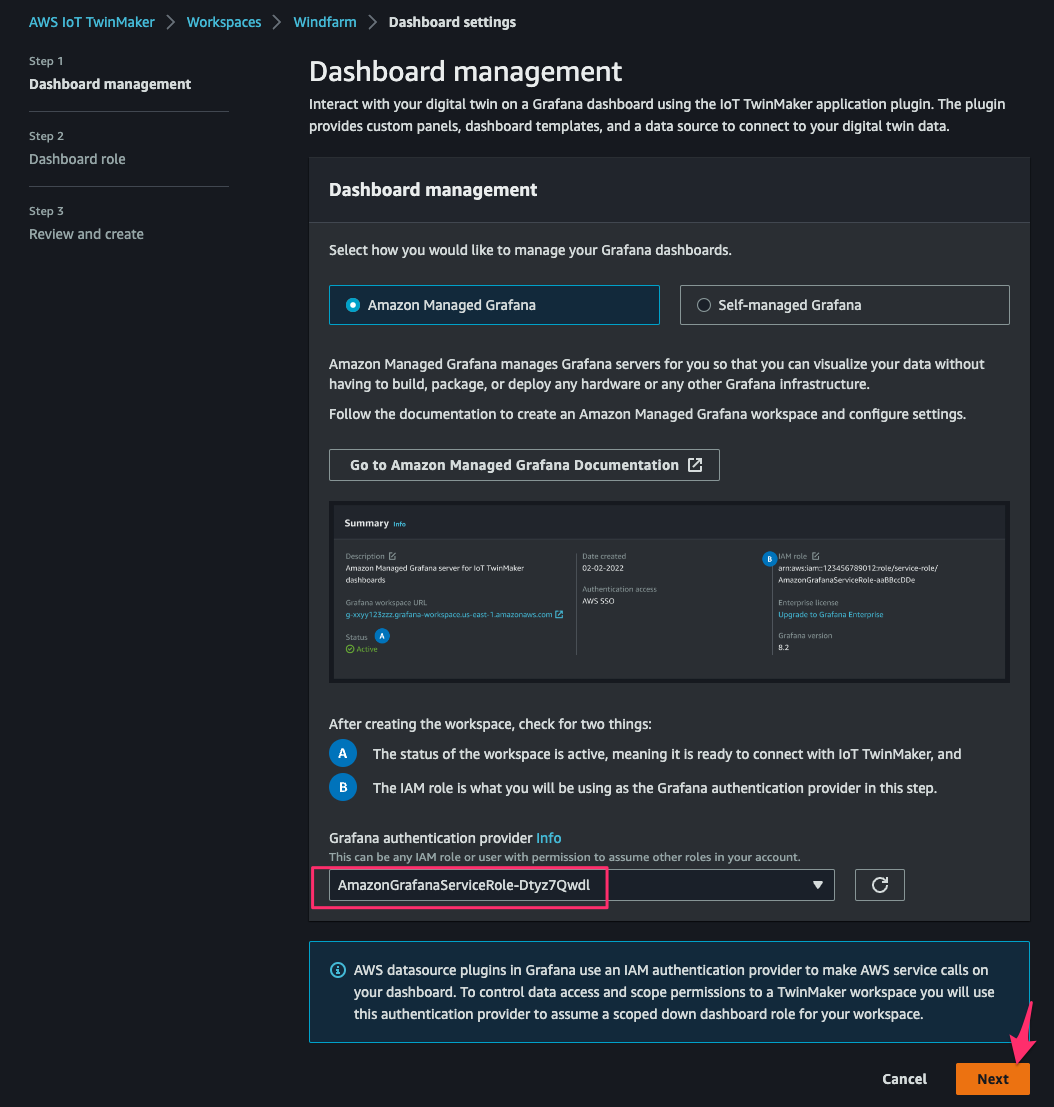Screen dimensions: 1054x1107
Task: Click the blue A badge in checklist
Action: pyautogui.click(x=342, y=753)
